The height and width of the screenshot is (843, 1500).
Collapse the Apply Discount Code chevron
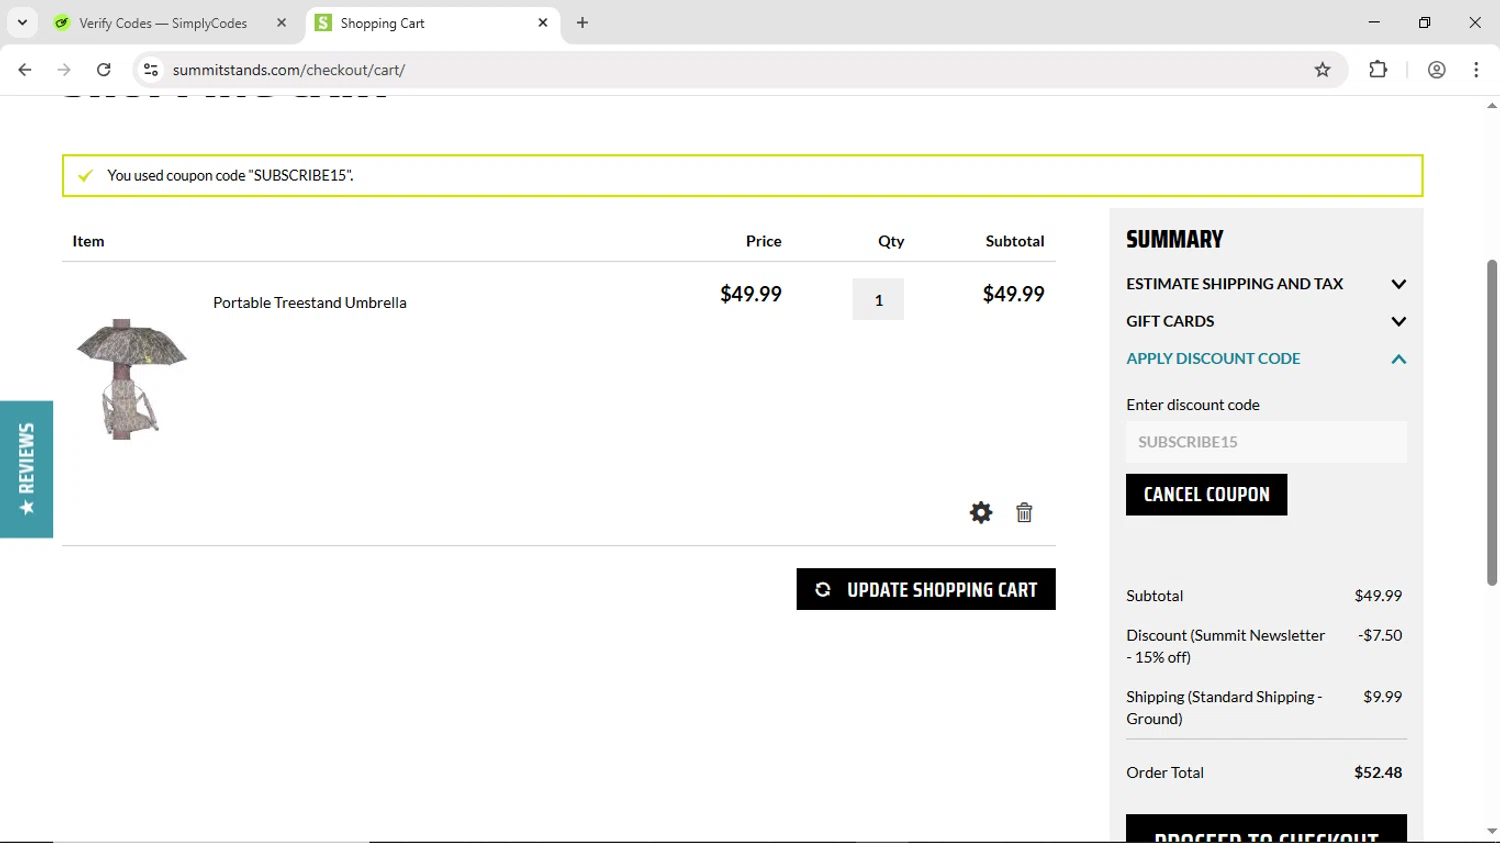tap(1398, 359)
